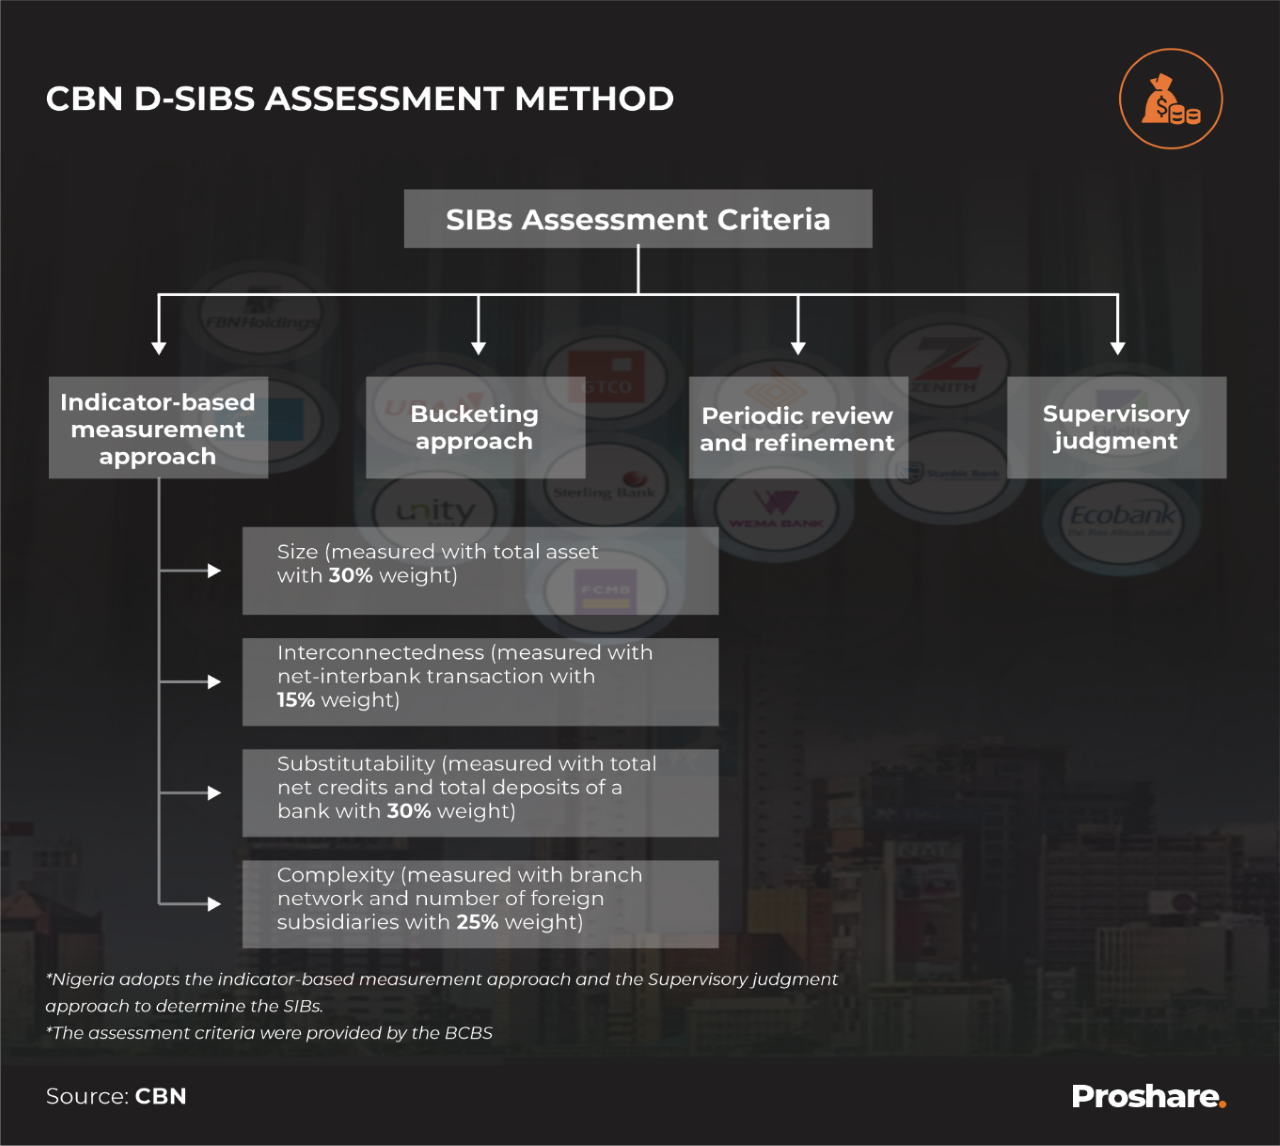Click the faded Ecobank logo
Screen dimensions: 1280x1146
[1121, 519]
